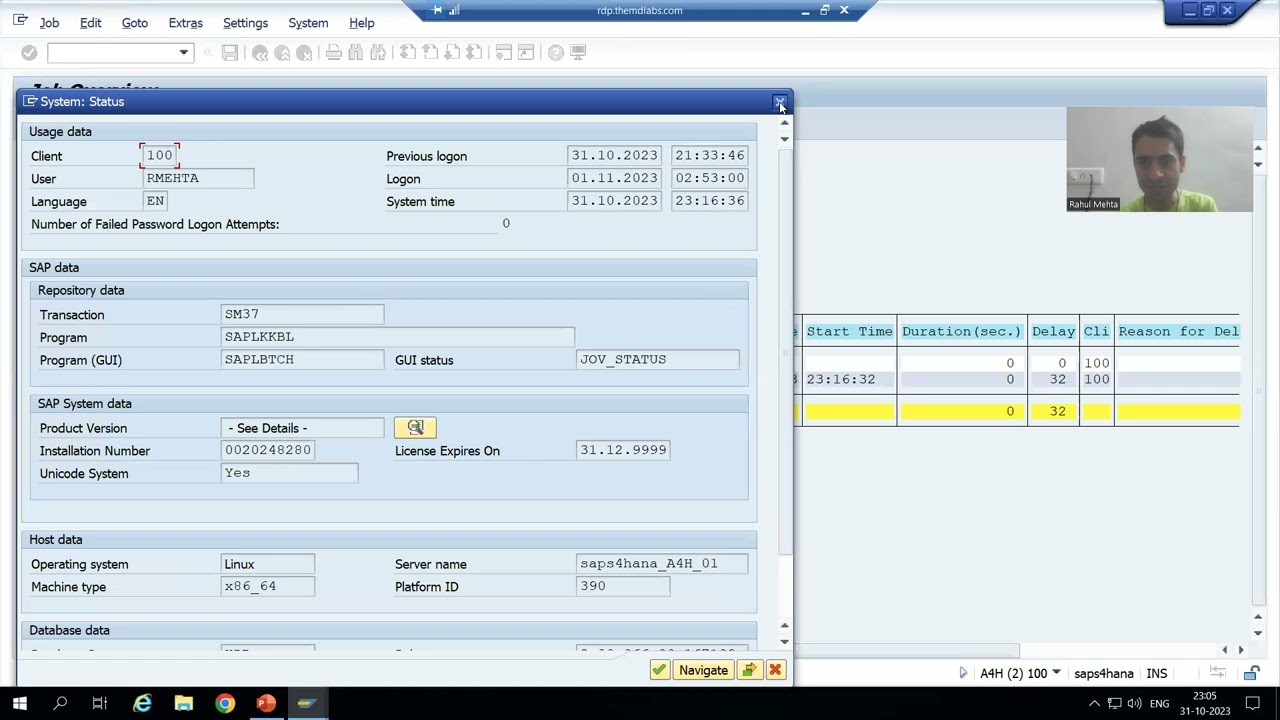This screenshot has height=720, width=1280.
Task: Click the Cancel icon in SAP toolbar
Action: pos(304,52)
